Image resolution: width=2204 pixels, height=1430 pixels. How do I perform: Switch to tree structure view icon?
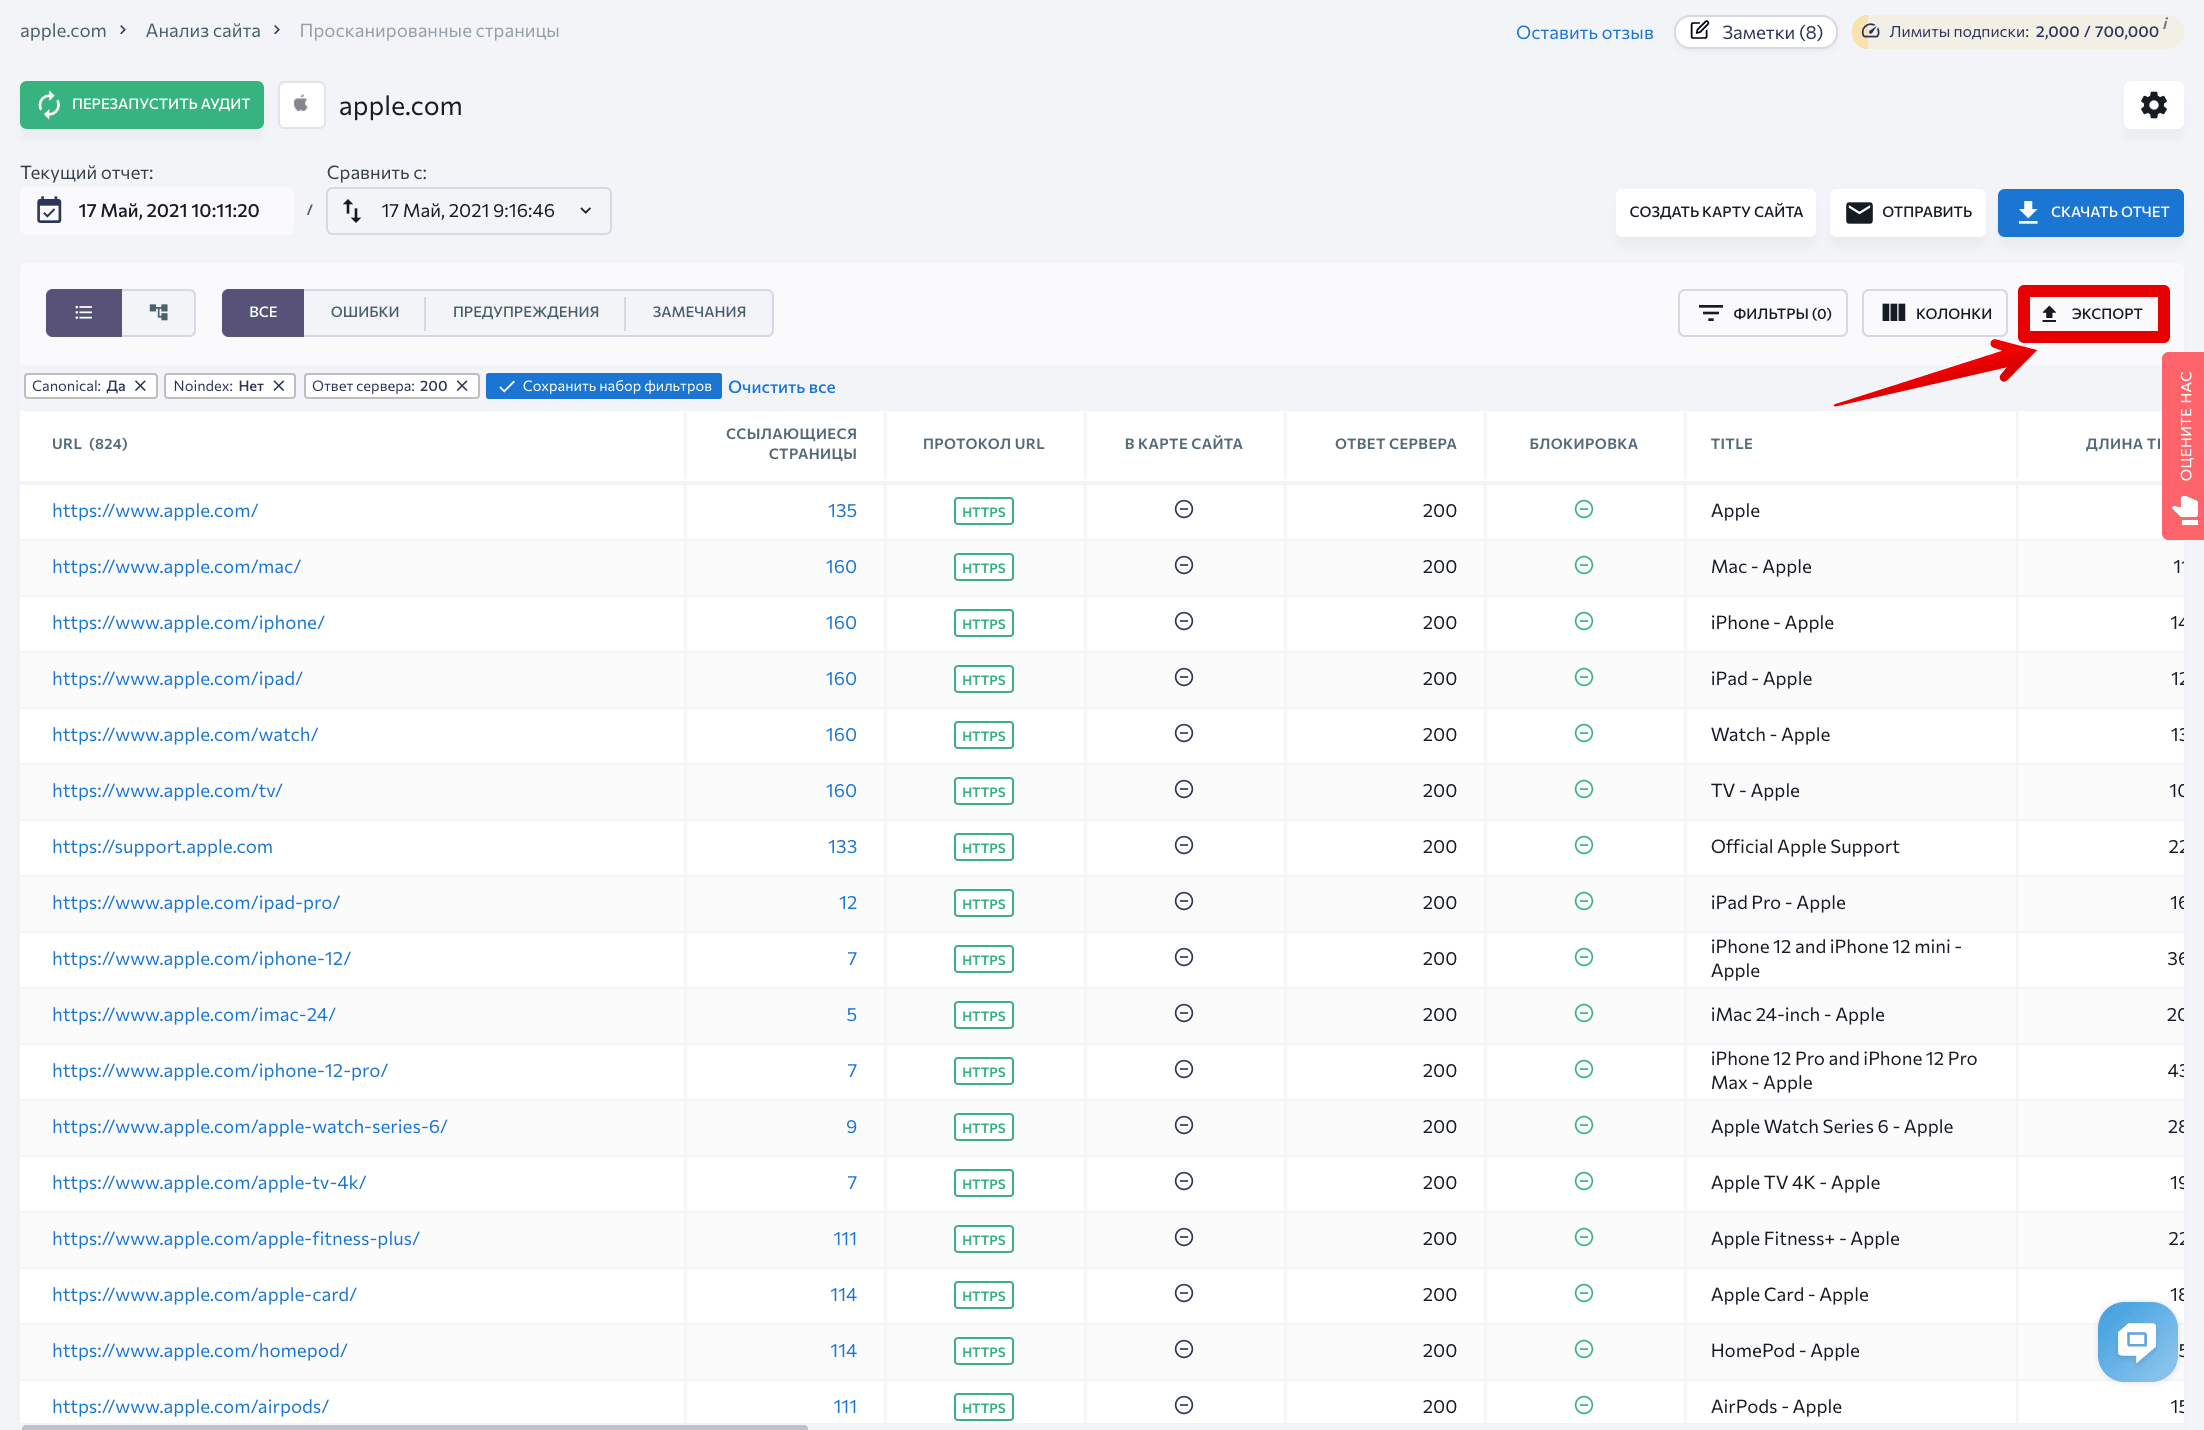pos(159,313)
